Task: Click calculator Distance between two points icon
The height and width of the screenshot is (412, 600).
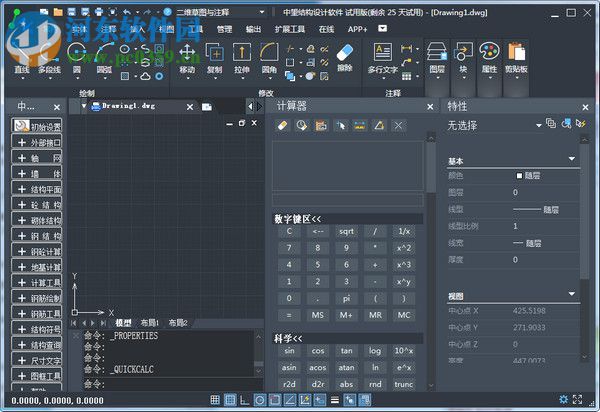Action: 360,125
